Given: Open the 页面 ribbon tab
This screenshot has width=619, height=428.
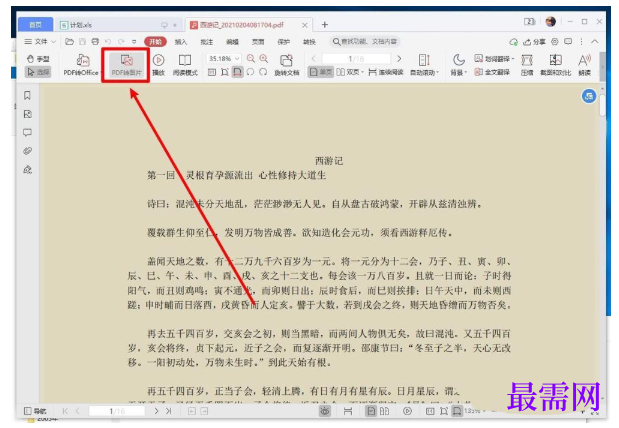Looking at the screenshot, I should 258,42.
